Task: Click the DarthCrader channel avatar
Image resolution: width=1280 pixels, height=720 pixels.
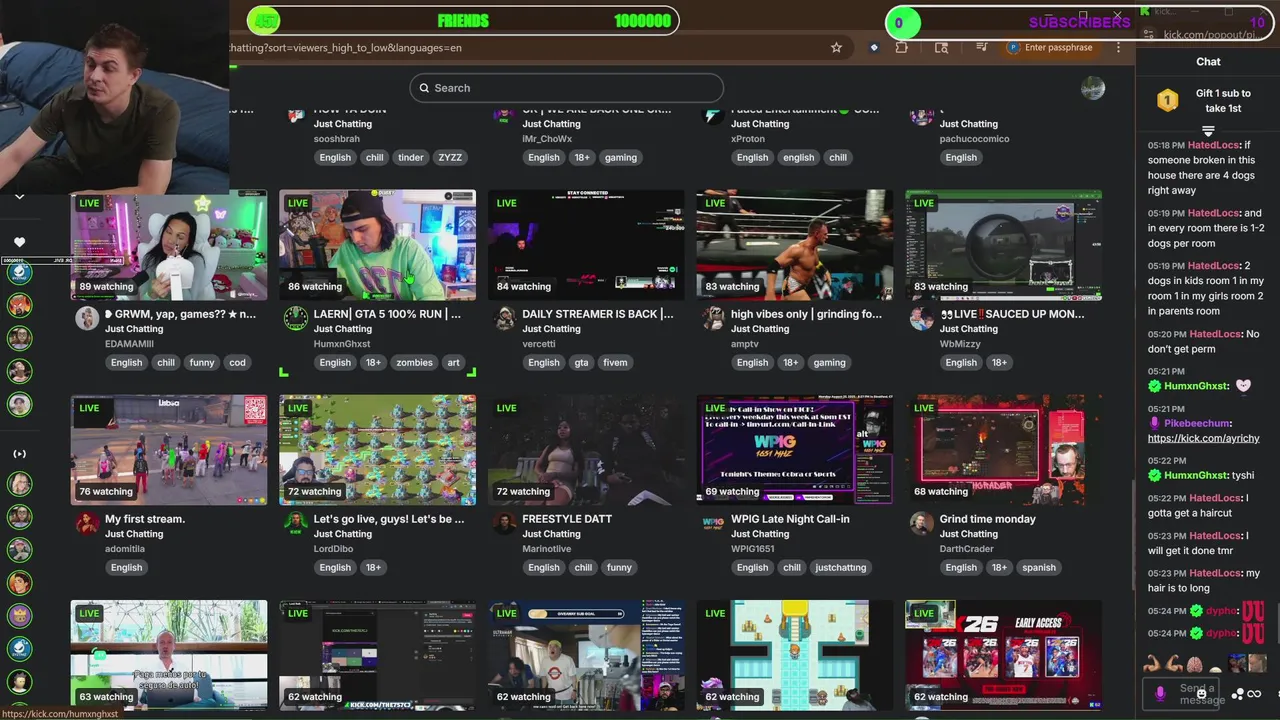Action: pos(922,523)
